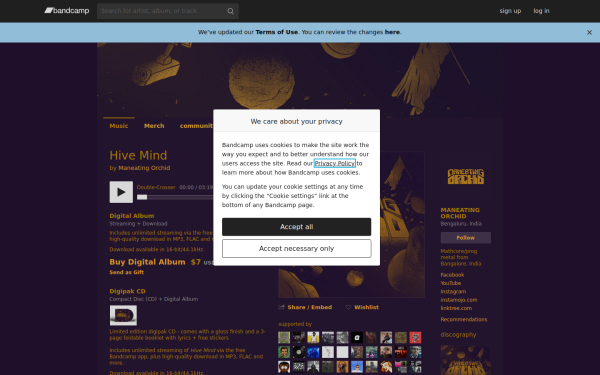Switch to the Merch tab
Screen dimensions: 600x375
(154, 126)
